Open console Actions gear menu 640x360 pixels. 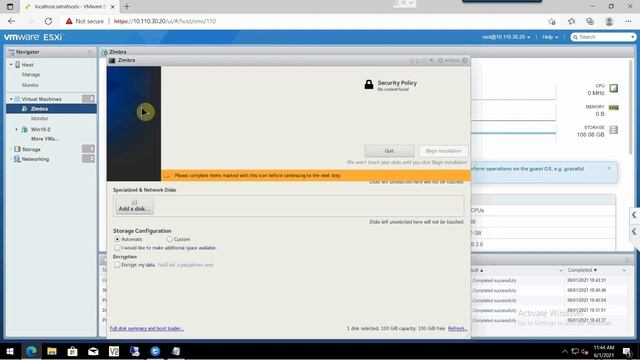(449, 60)
